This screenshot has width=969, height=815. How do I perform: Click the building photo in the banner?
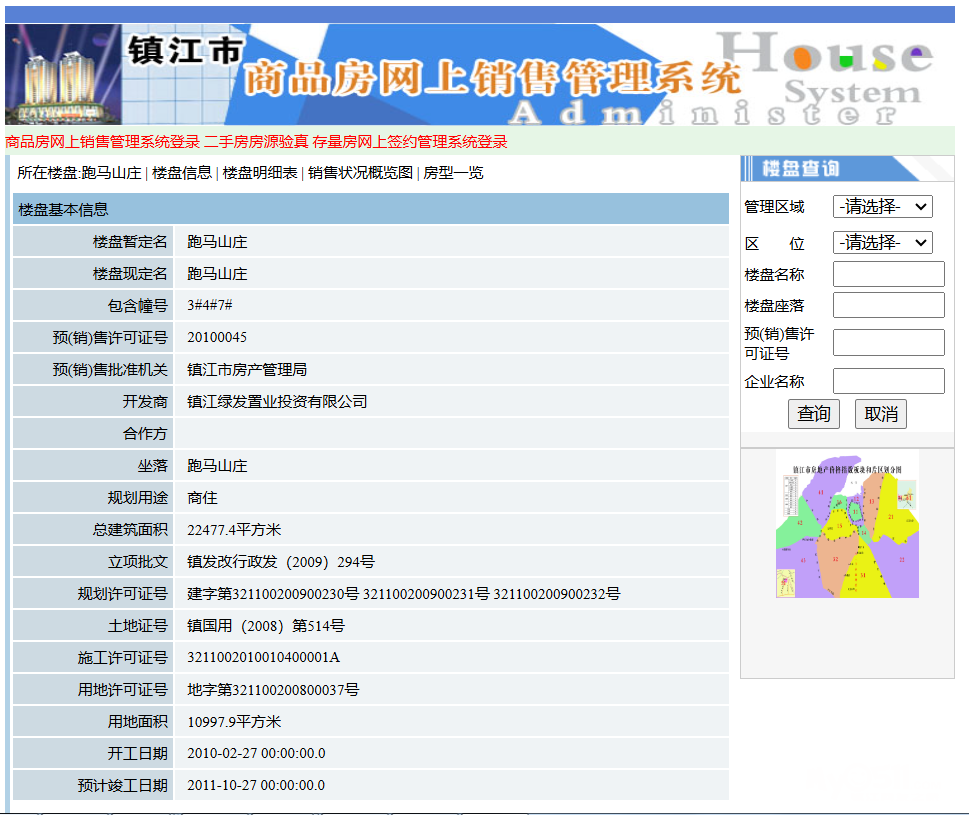coord(63,75)
